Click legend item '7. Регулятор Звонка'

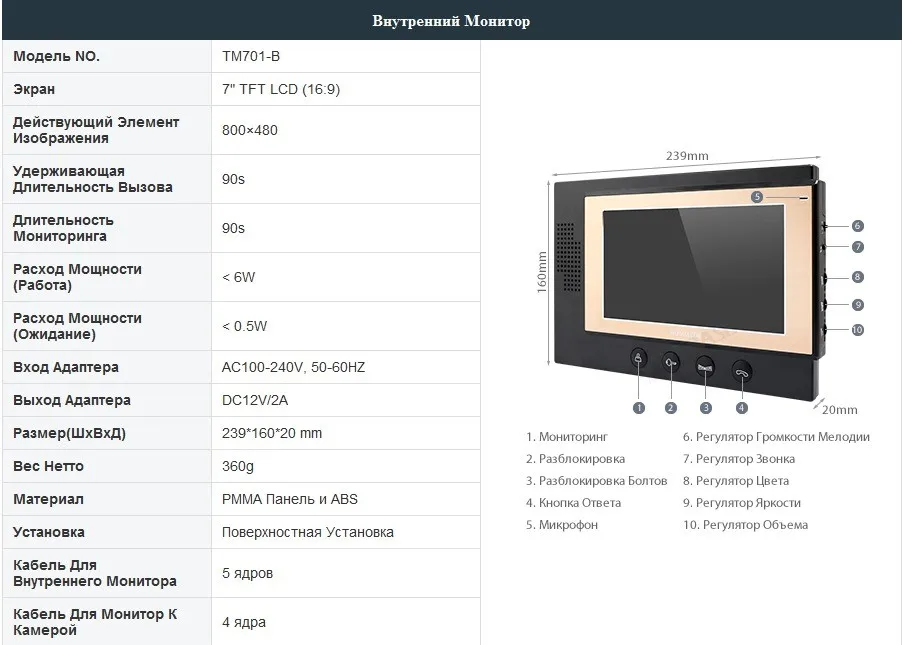(739, 459)
